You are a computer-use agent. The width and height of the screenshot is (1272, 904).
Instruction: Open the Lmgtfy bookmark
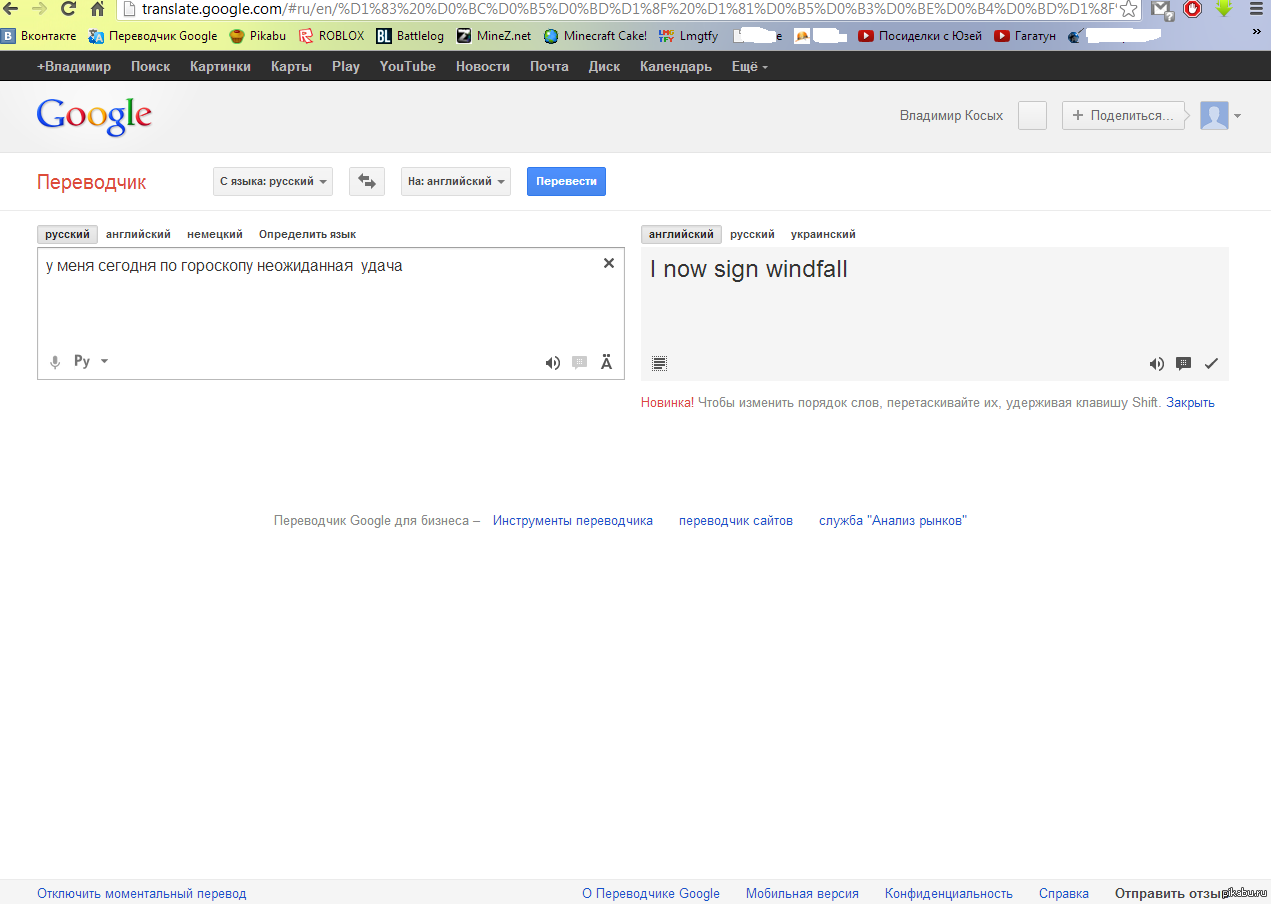(688, 36)
